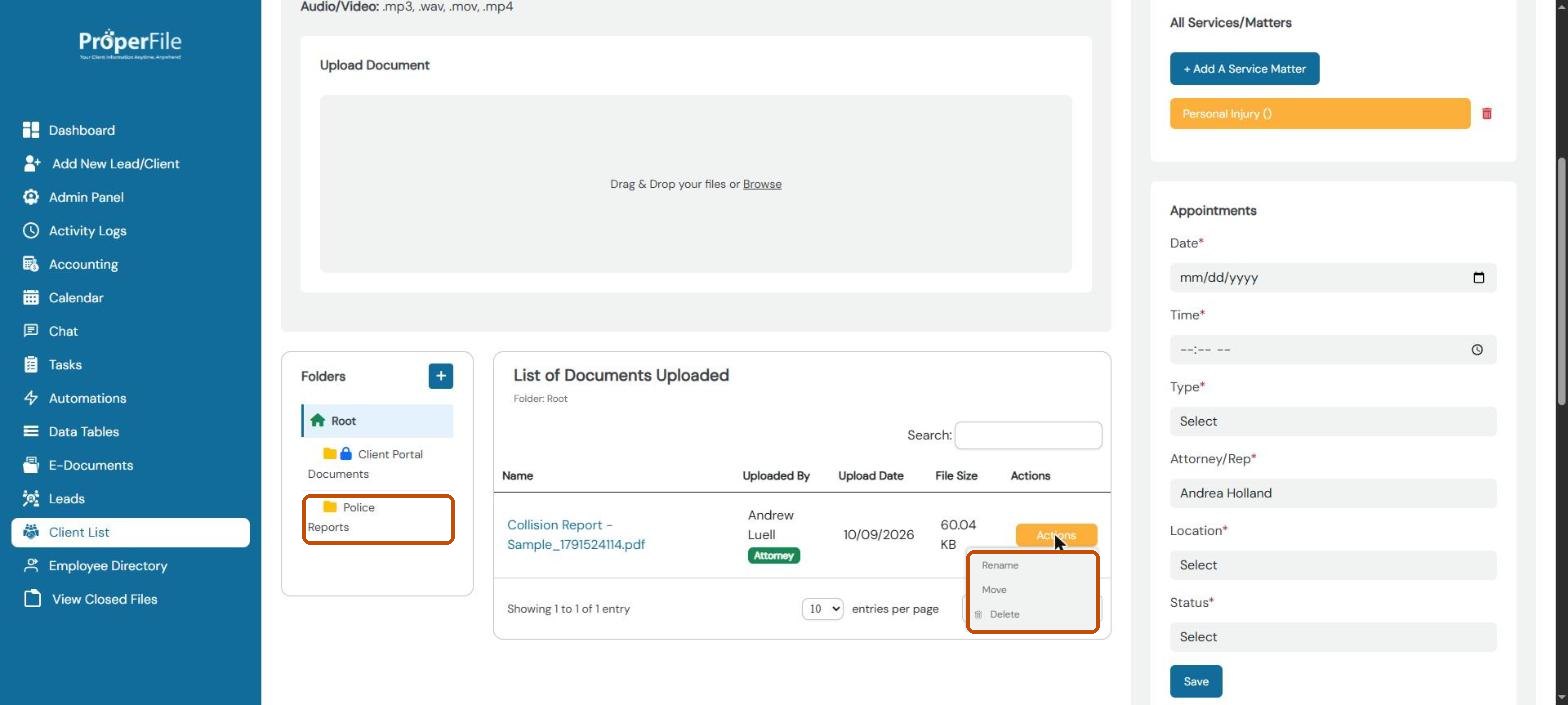Delete Personal Injury matter trash icon
Image resolution: width=1568 pixels, height=705 pixels.
click(1487, 114)
